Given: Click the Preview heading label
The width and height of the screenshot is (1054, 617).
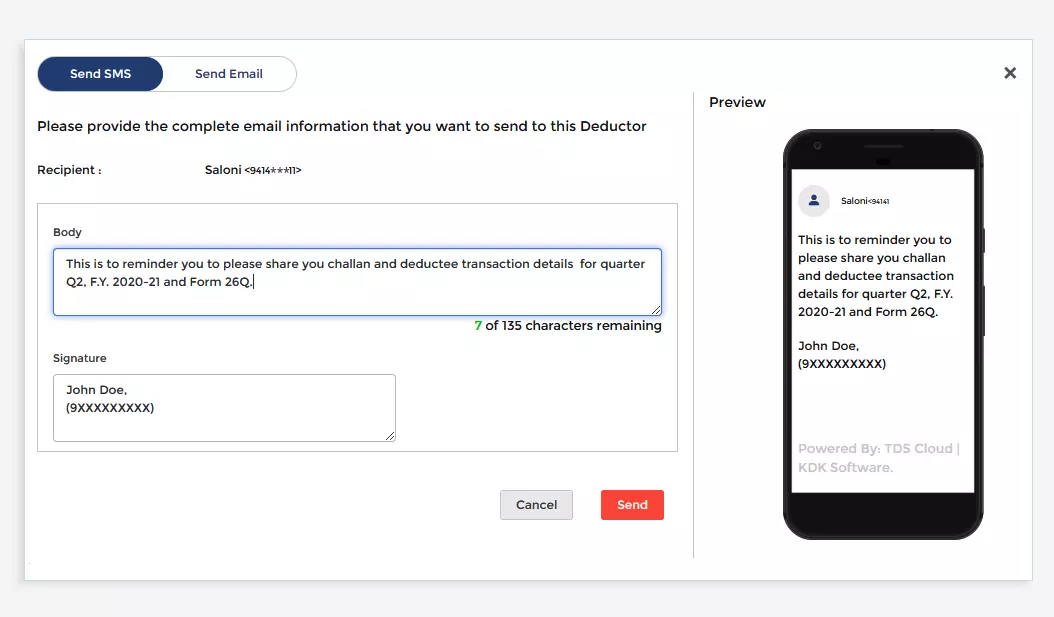Looking at the screenshot, I should (737, 102).
